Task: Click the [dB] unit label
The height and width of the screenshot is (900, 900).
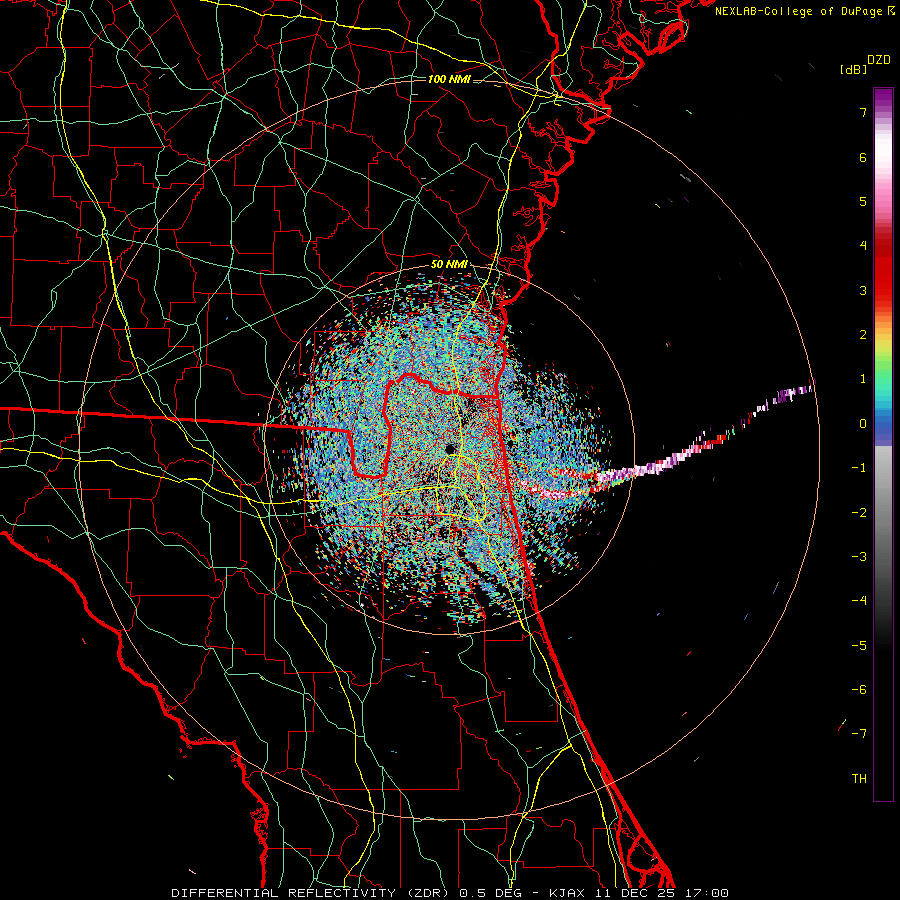Action: click(853, 69)
